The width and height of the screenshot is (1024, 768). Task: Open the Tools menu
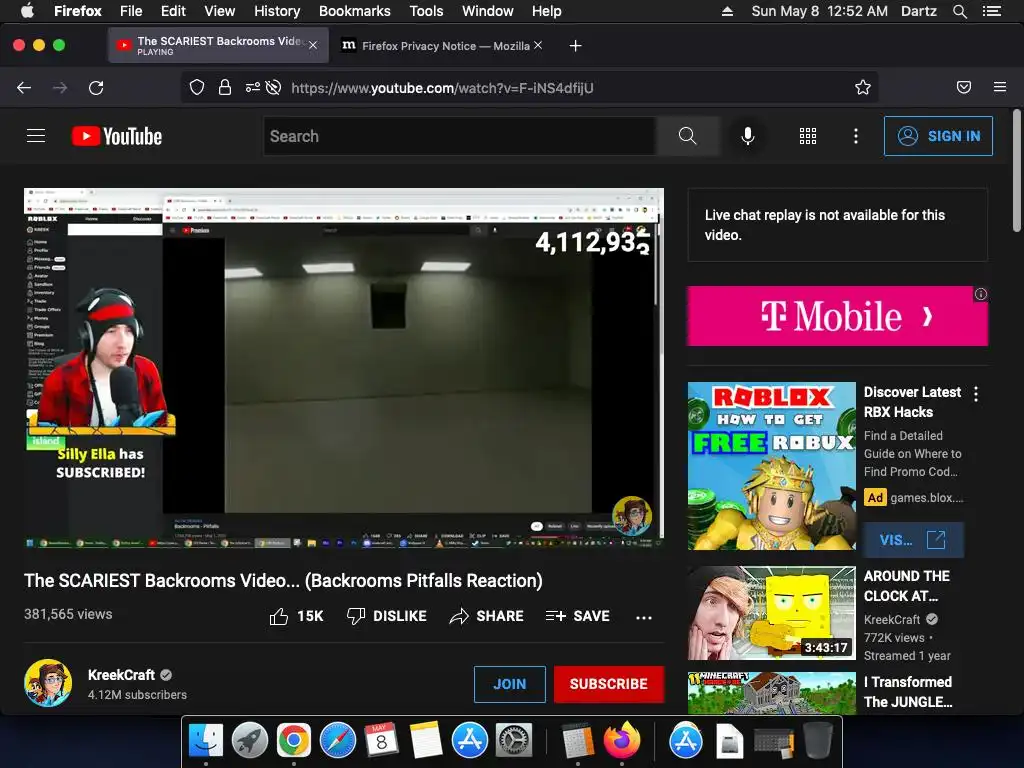(426, 11)
